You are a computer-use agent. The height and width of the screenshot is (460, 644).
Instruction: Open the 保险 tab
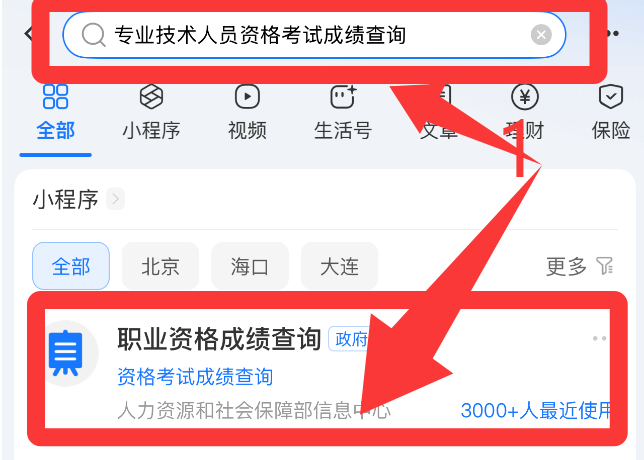tap(611, 112)
